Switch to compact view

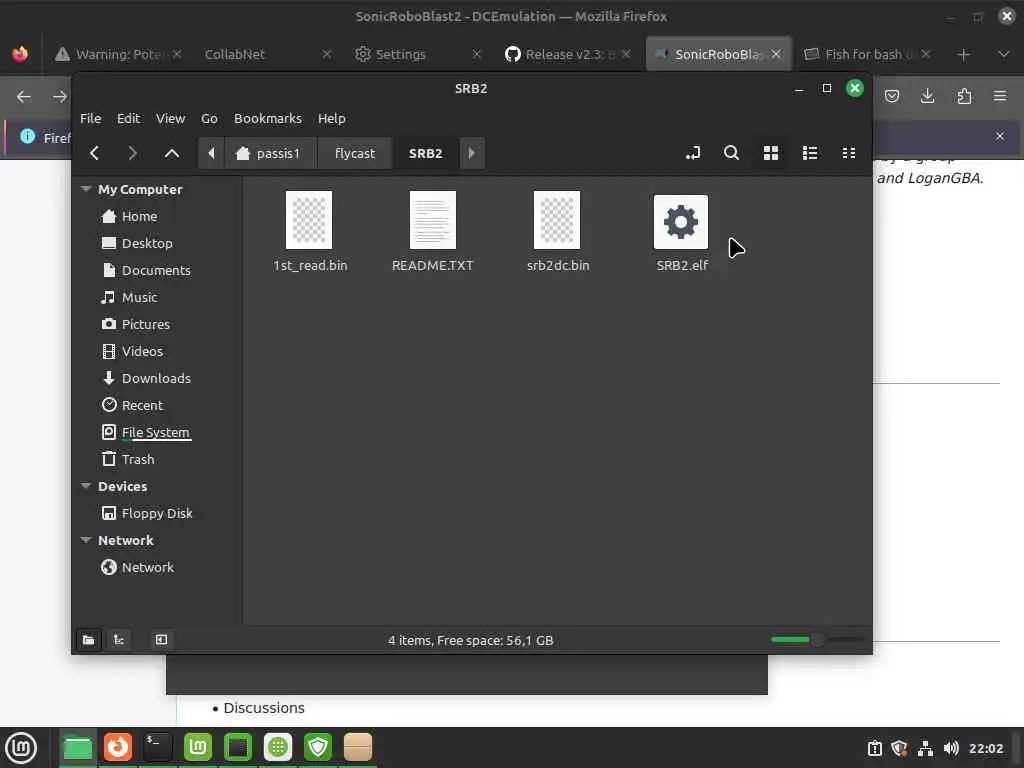pos(849,153)
